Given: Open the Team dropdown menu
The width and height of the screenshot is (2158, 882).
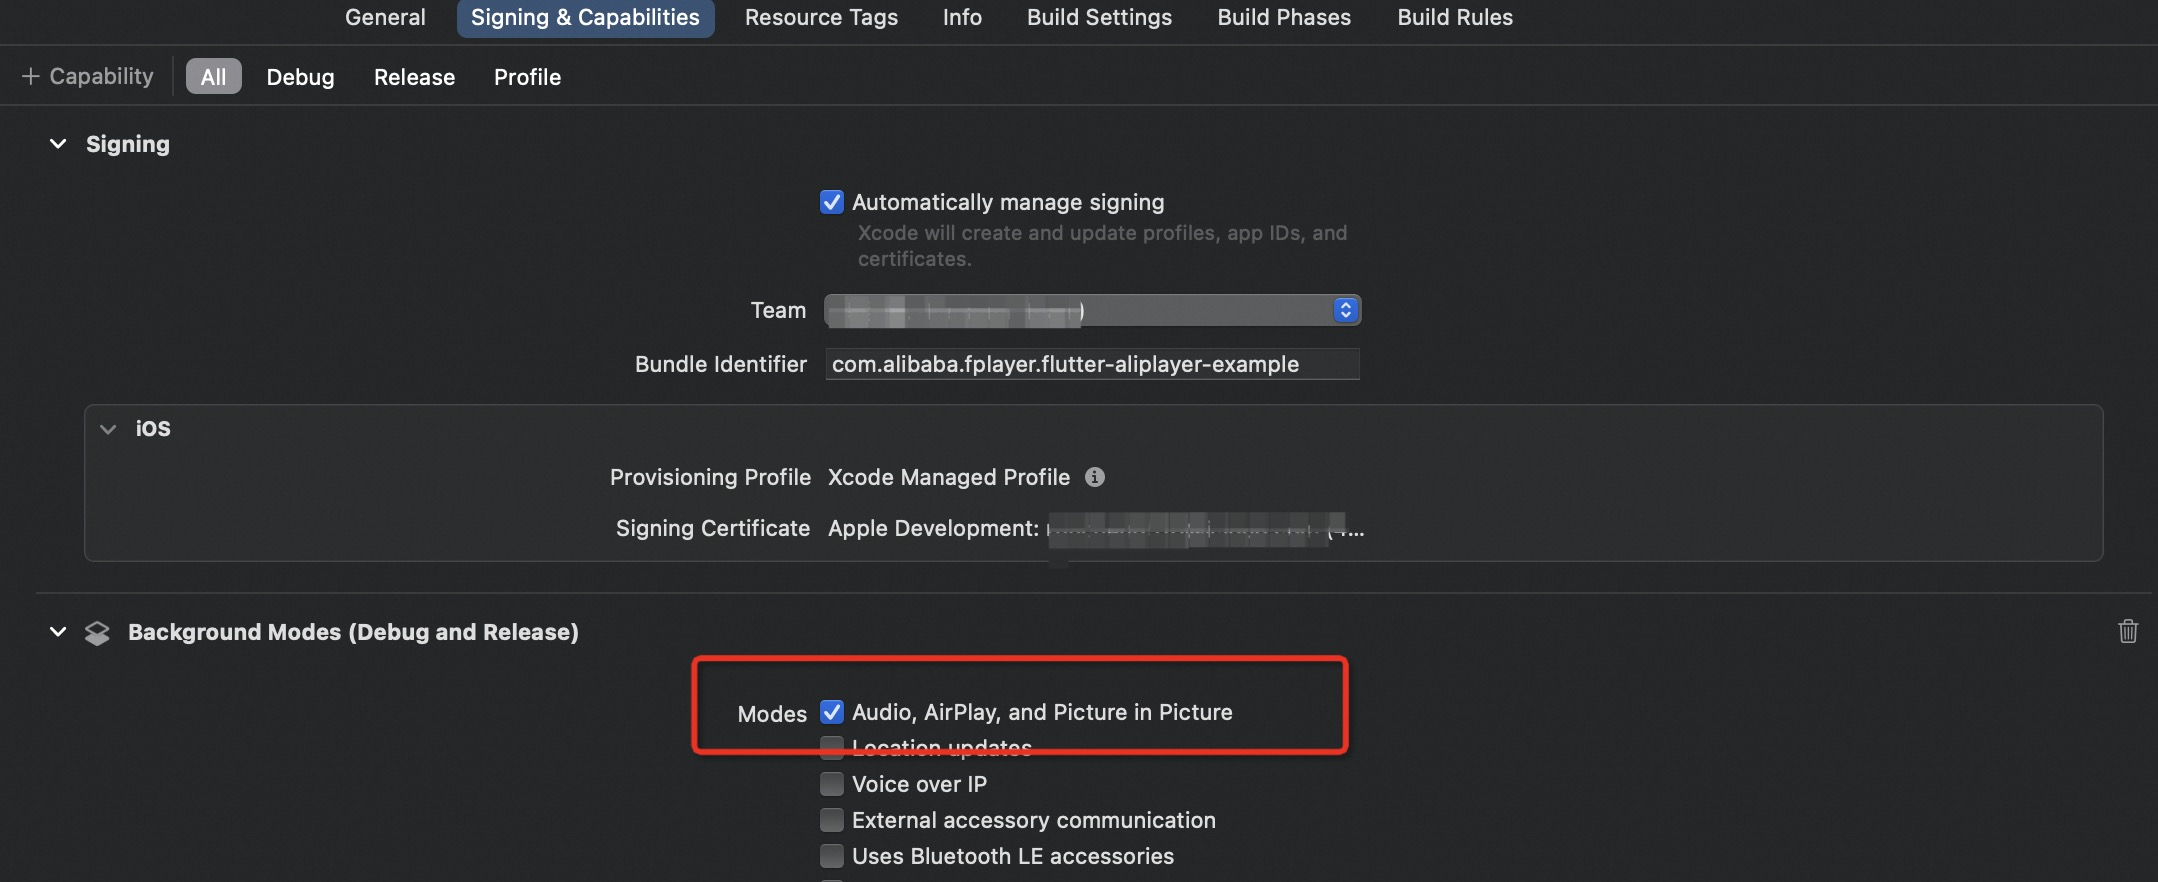Looking at the screenshot, I should pyautogui.click(x=1345, y=310).
